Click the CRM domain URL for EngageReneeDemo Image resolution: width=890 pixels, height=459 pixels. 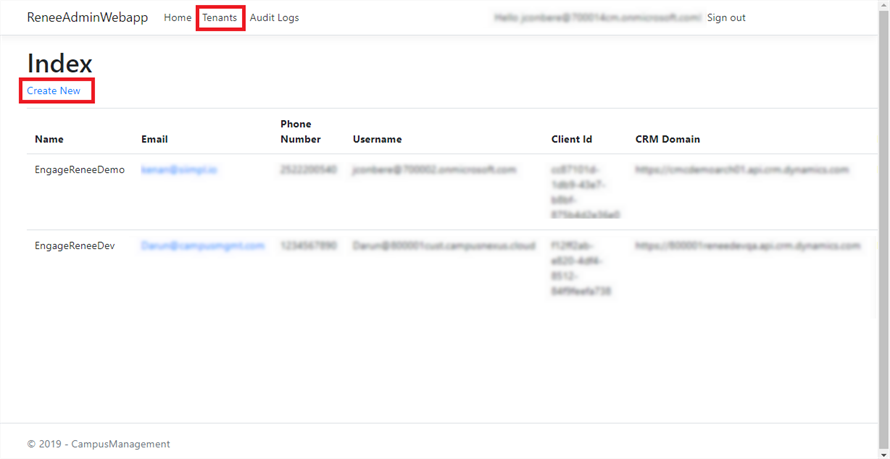click(746, 170)
